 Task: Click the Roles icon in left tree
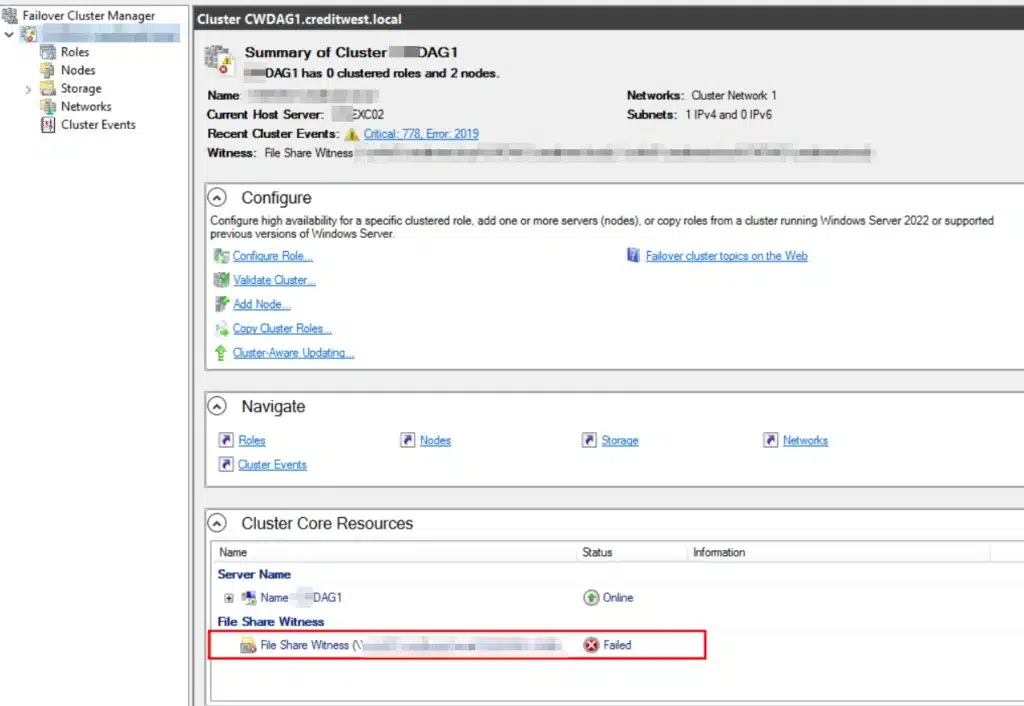coord(47,52)
